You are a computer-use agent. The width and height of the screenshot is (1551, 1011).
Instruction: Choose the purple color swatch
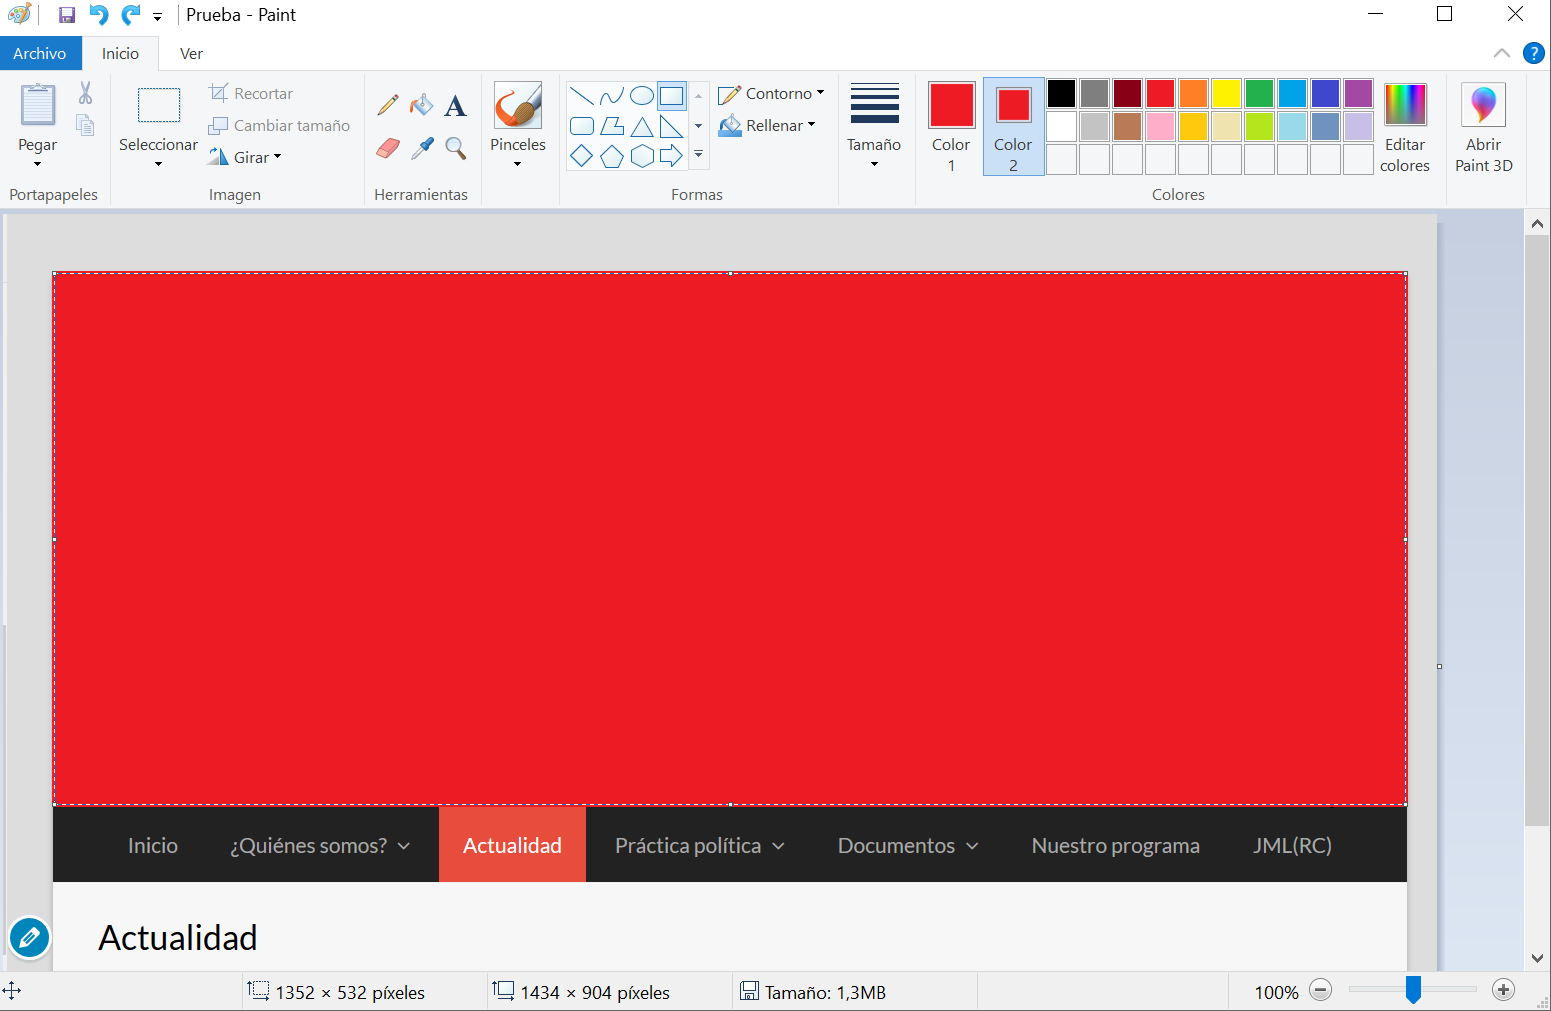tap(1359, 93)
